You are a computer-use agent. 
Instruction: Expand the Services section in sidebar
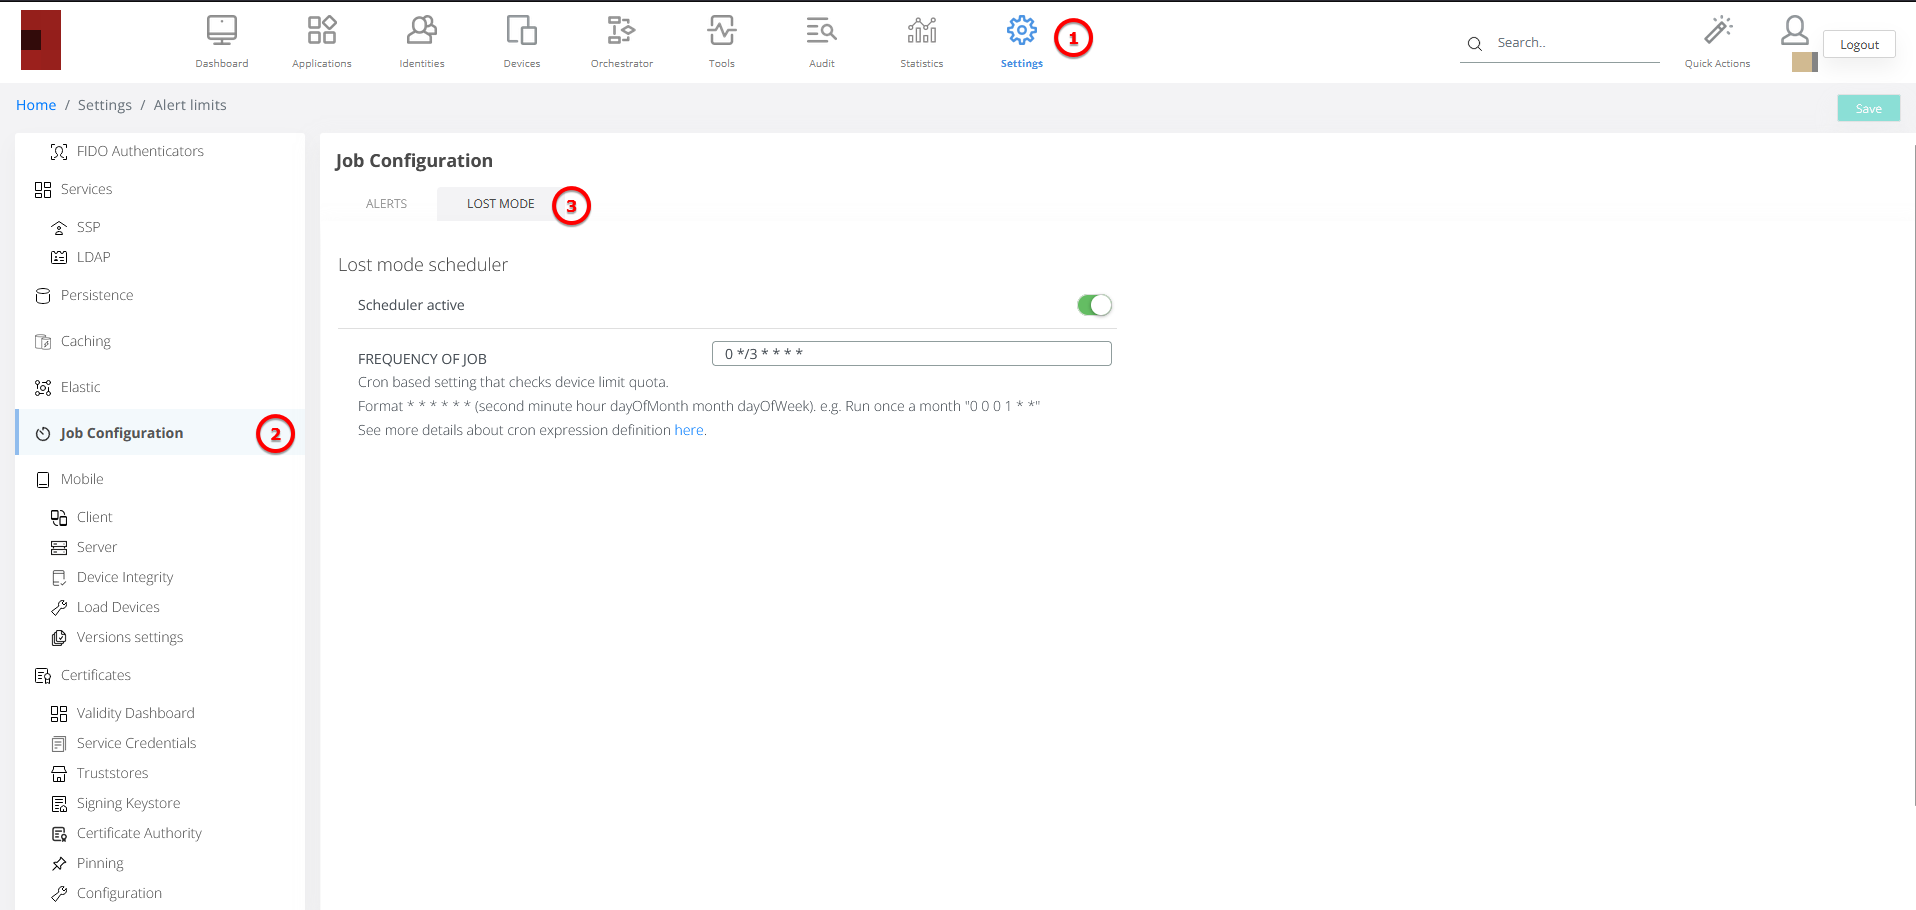pos(86,189)
